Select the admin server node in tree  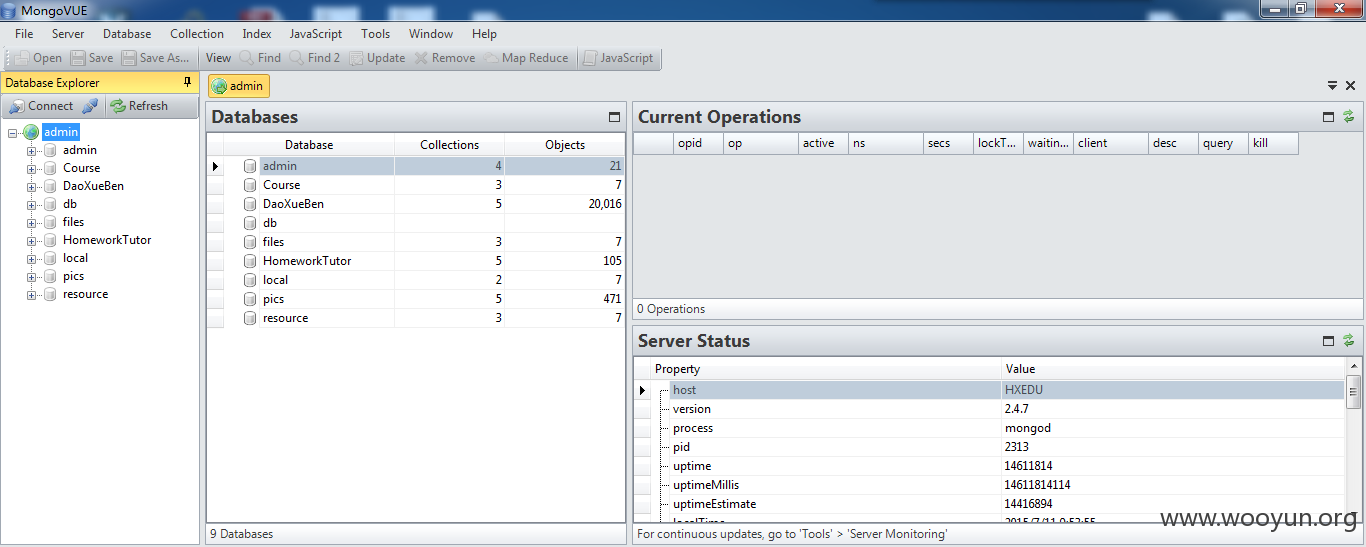[x=60, y=132]
